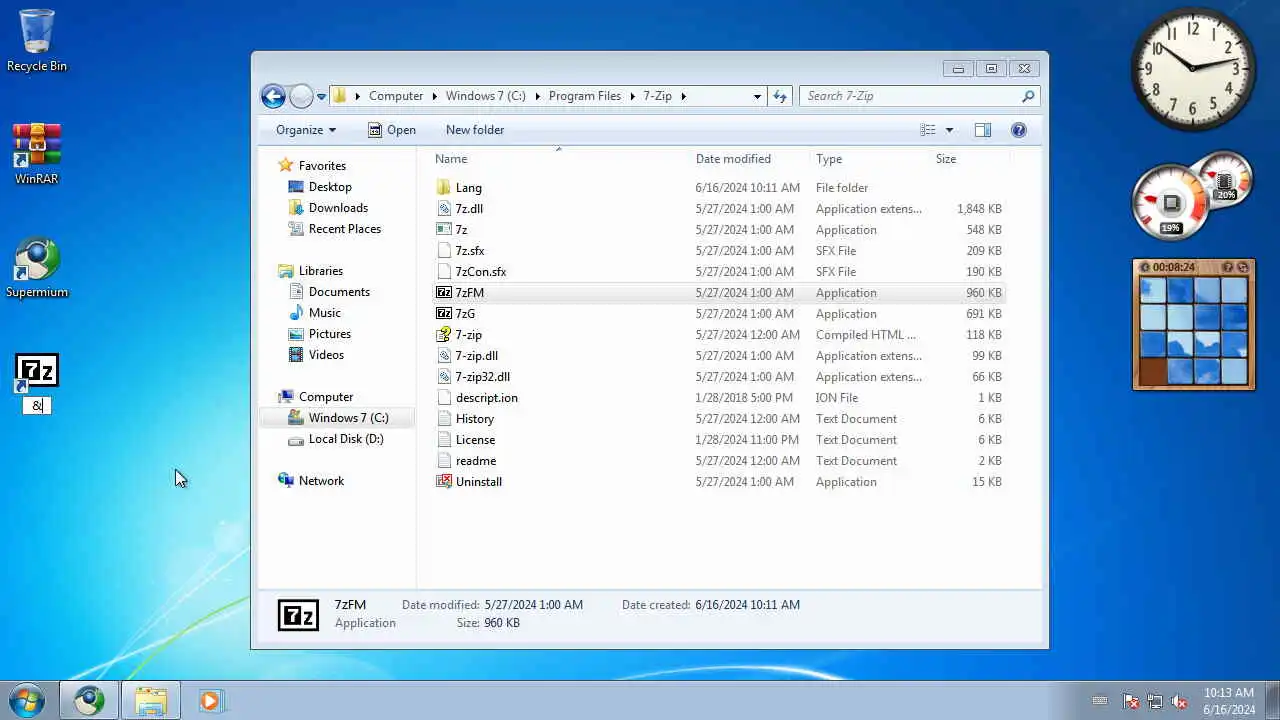The width and height of the screenshot is (1280, 720).
Task: Click the Change your view icon
Action: [x=928, y=130]
